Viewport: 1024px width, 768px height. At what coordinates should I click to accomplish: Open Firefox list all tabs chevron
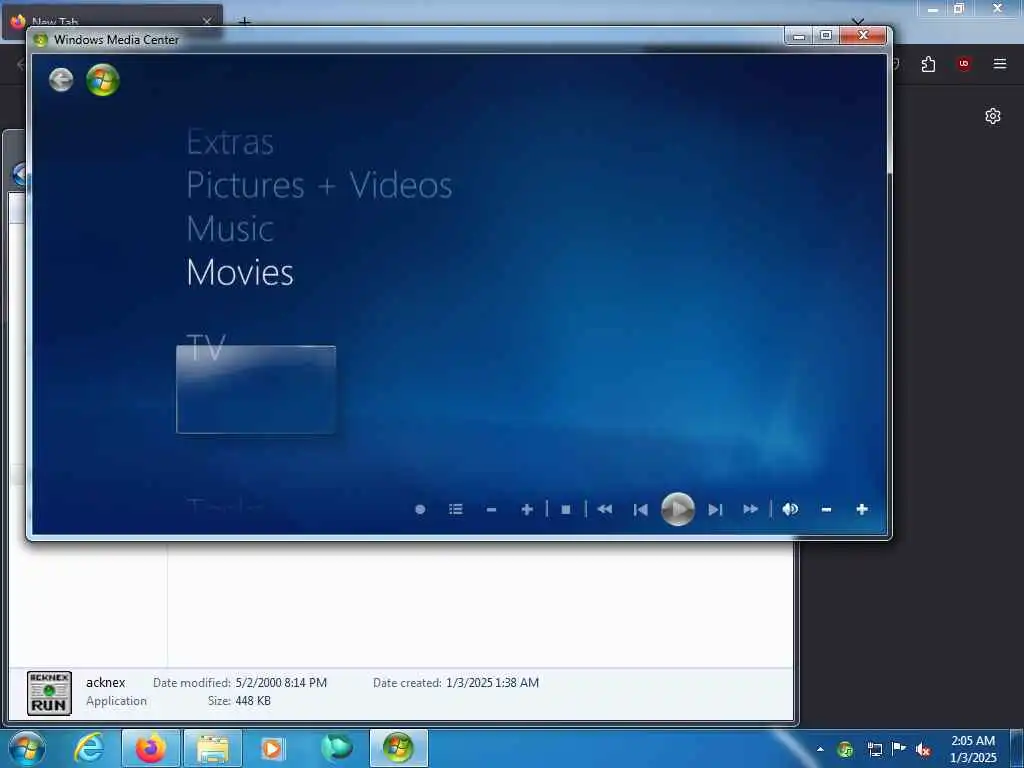click(857, 22)
